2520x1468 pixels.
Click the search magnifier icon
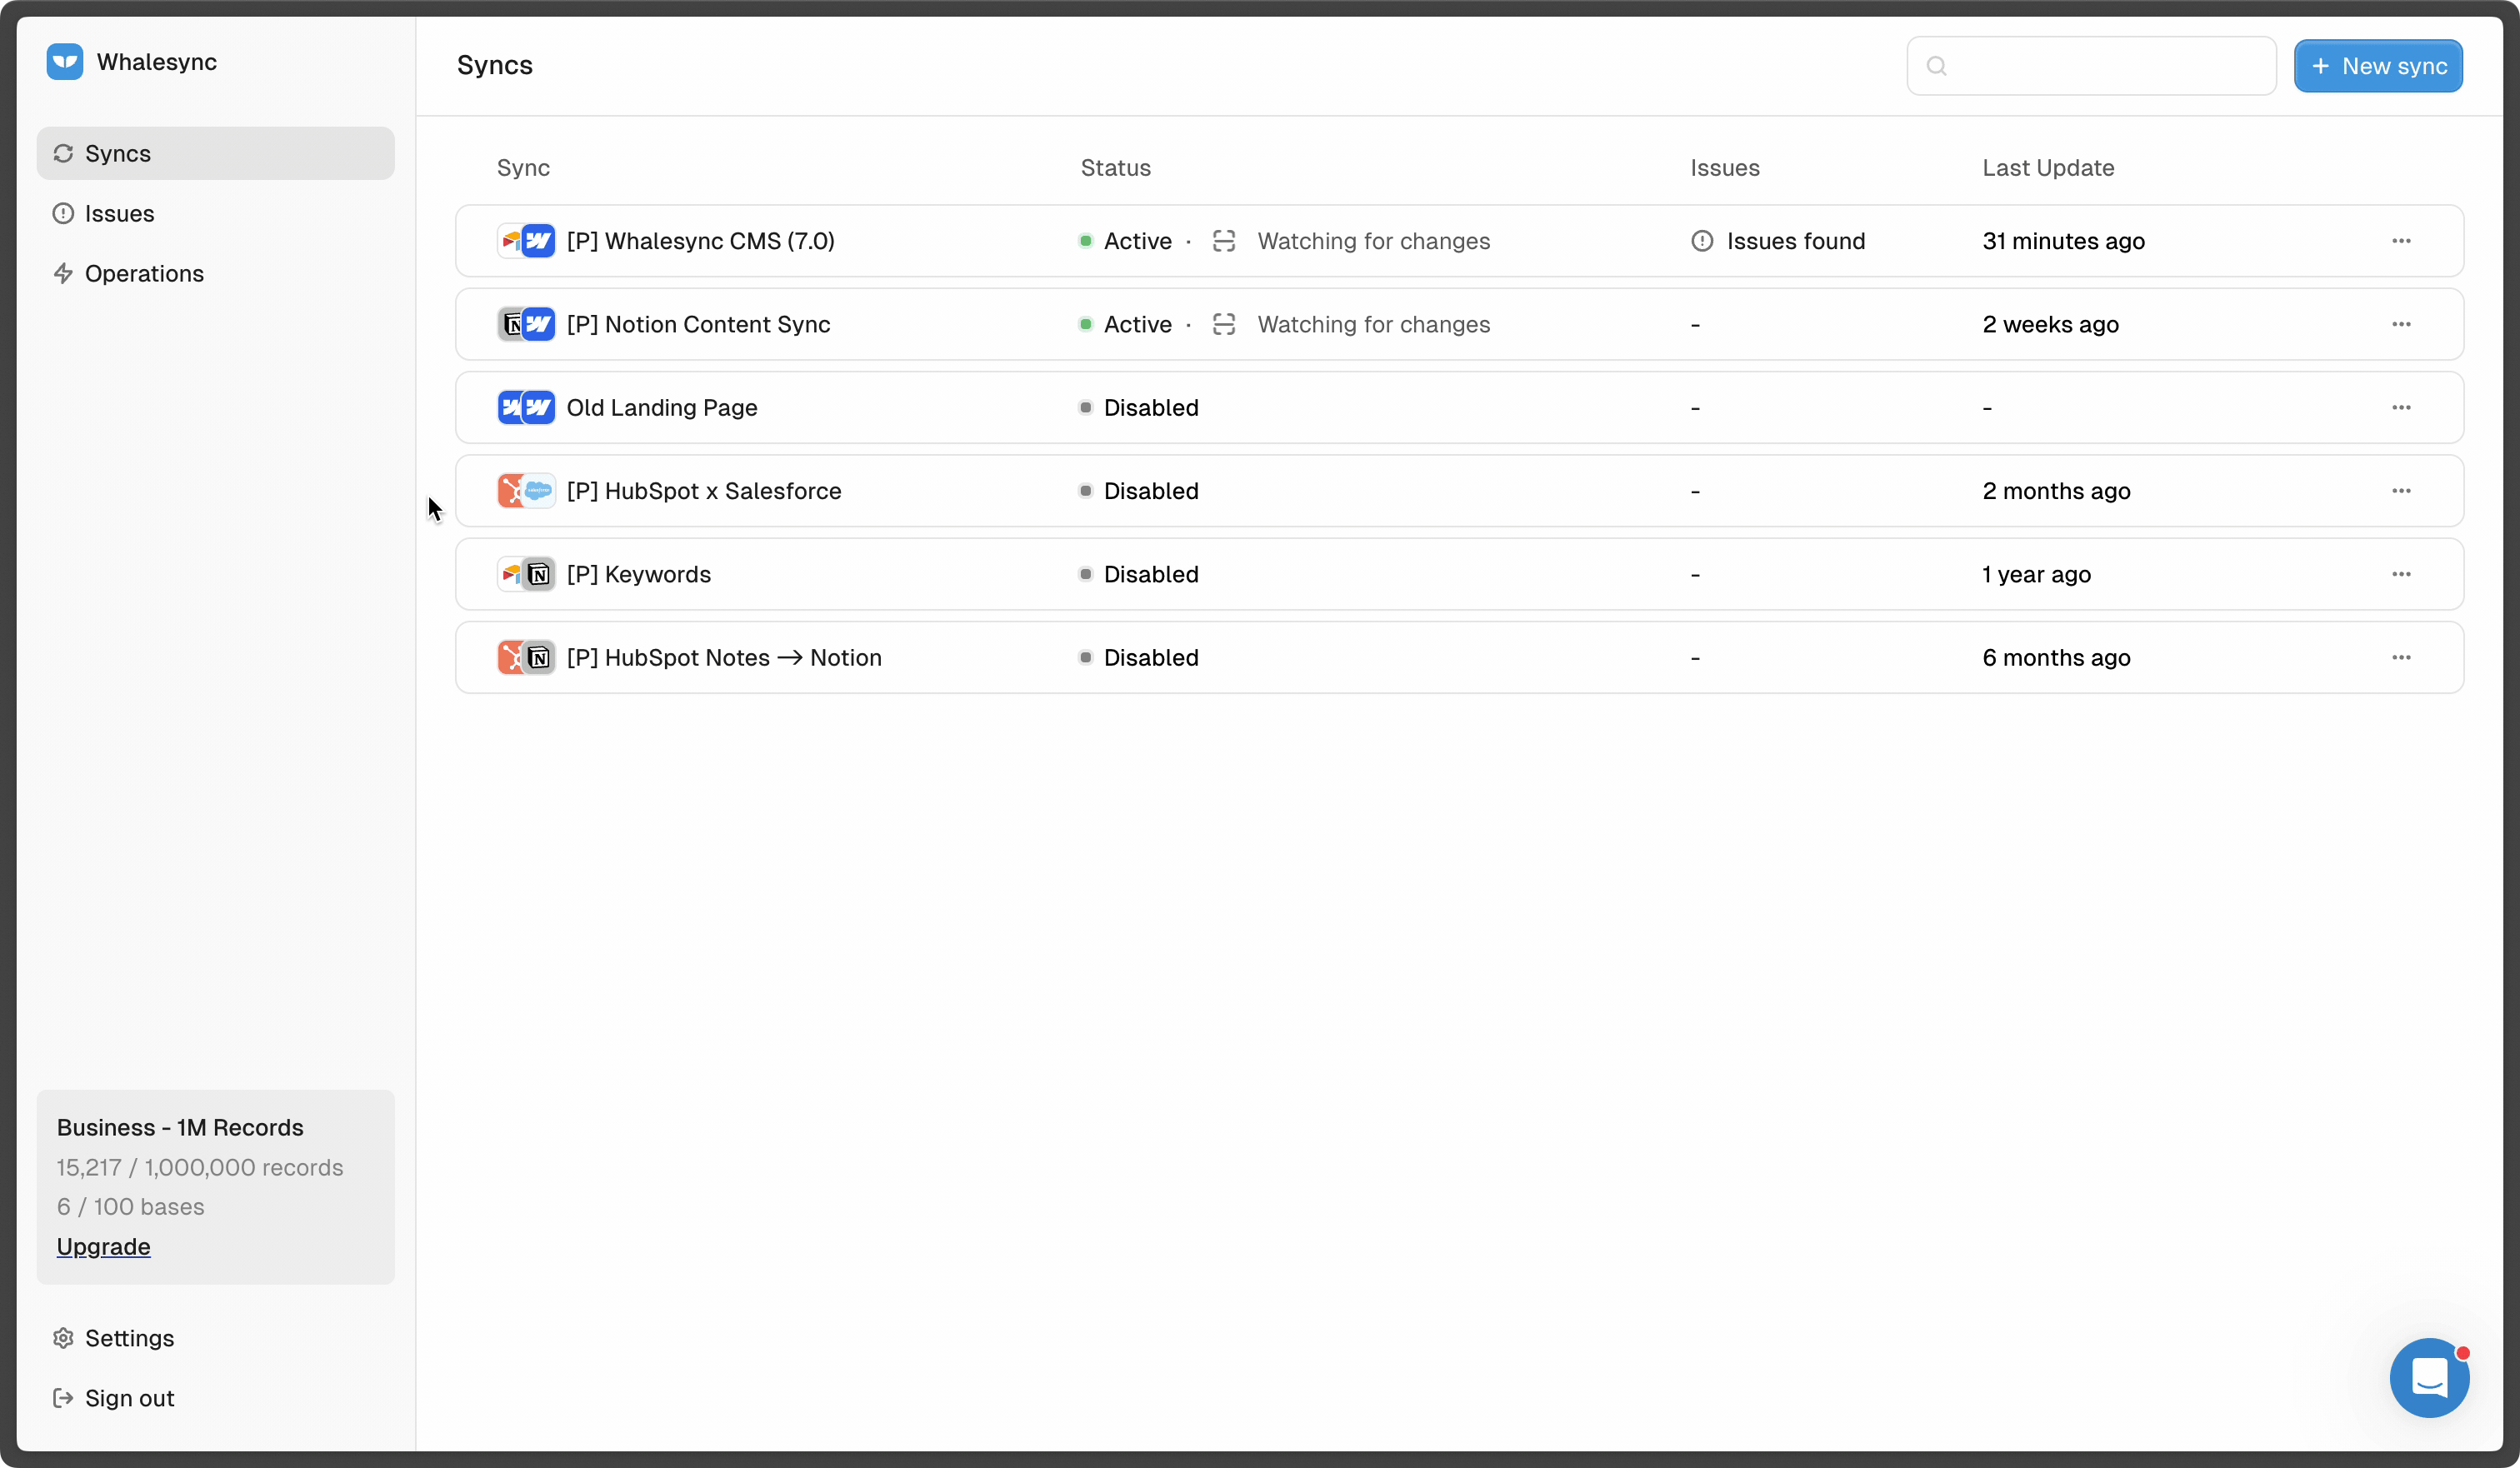click(x=1937, y=66)
